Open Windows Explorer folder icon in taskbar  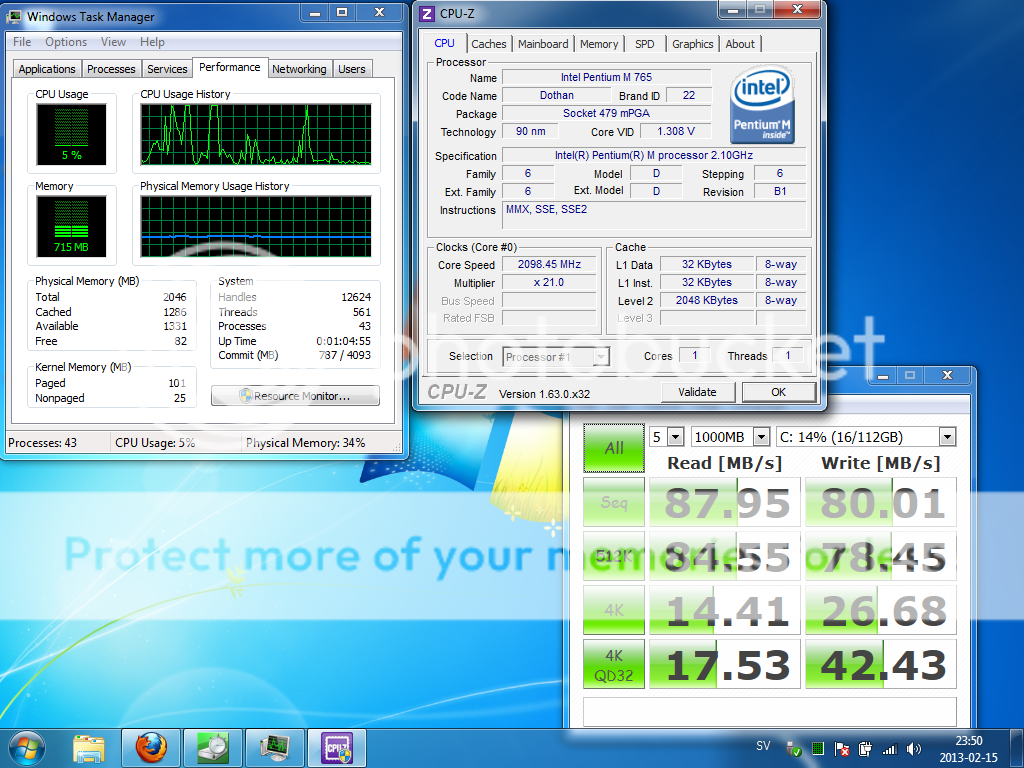(x=89, y=747)
